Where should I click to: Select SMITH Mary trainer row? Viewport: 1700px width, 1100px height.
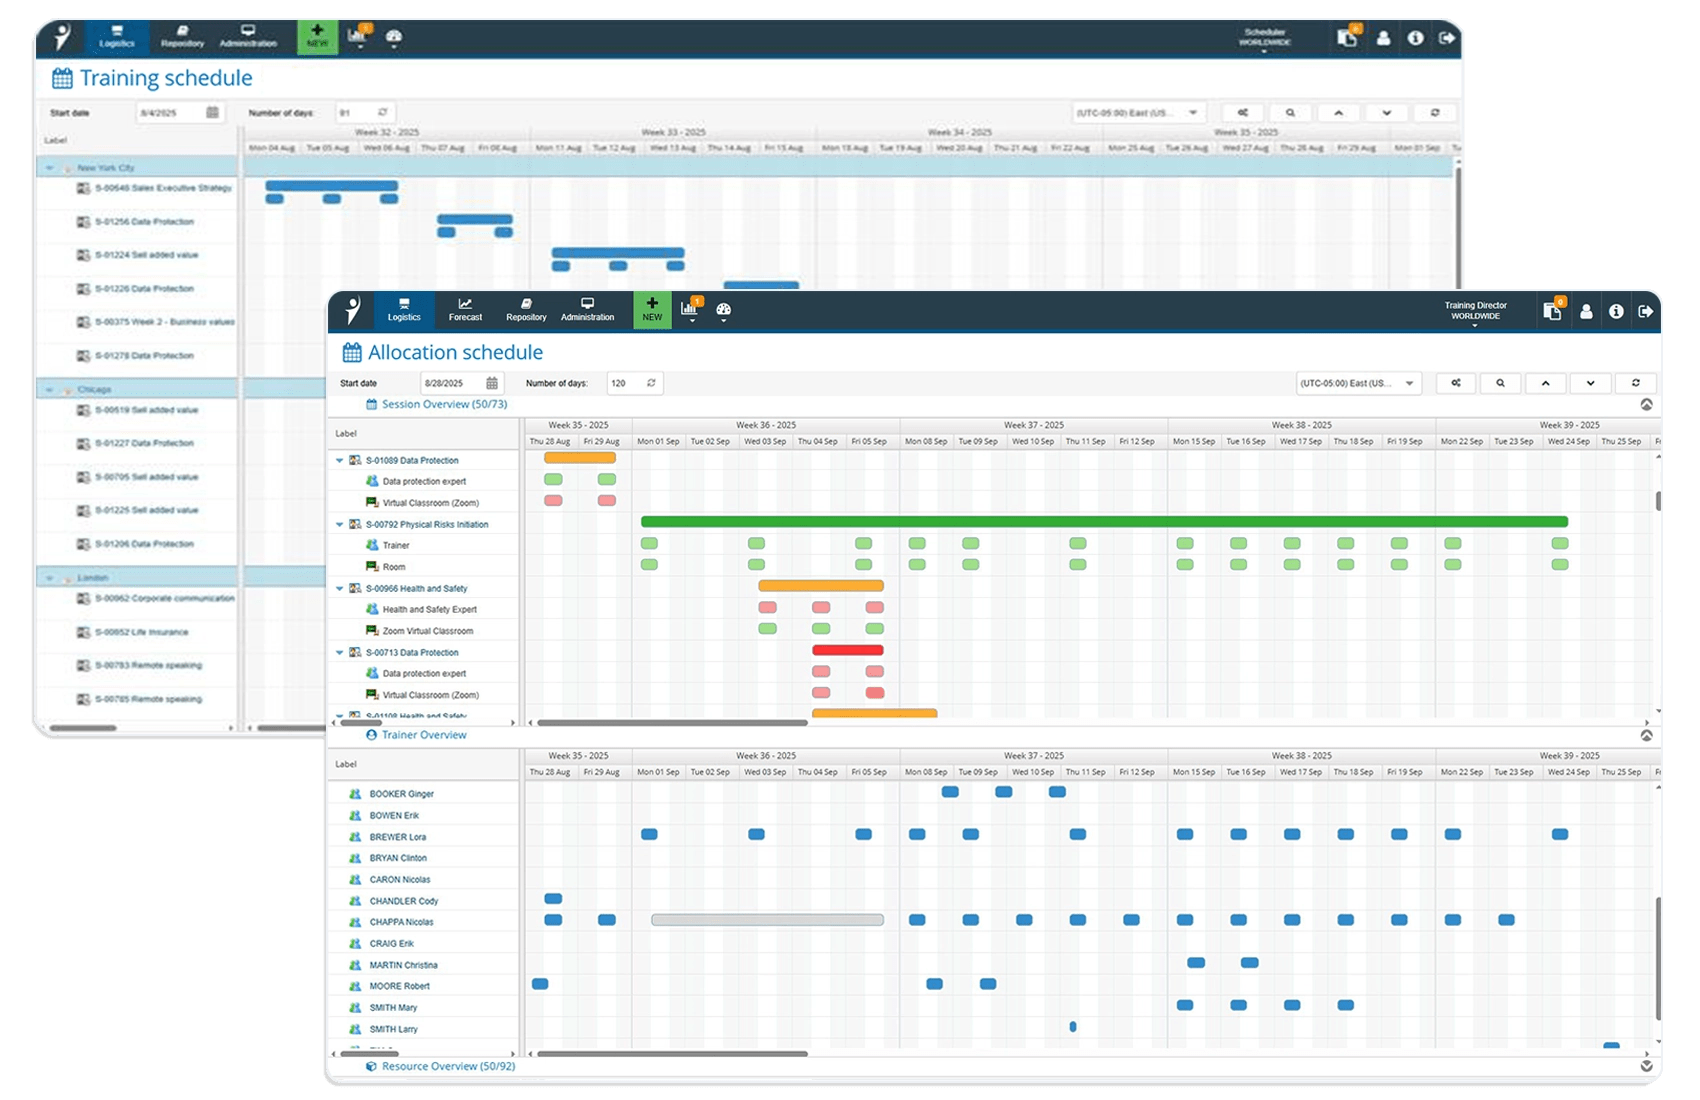423,1008
